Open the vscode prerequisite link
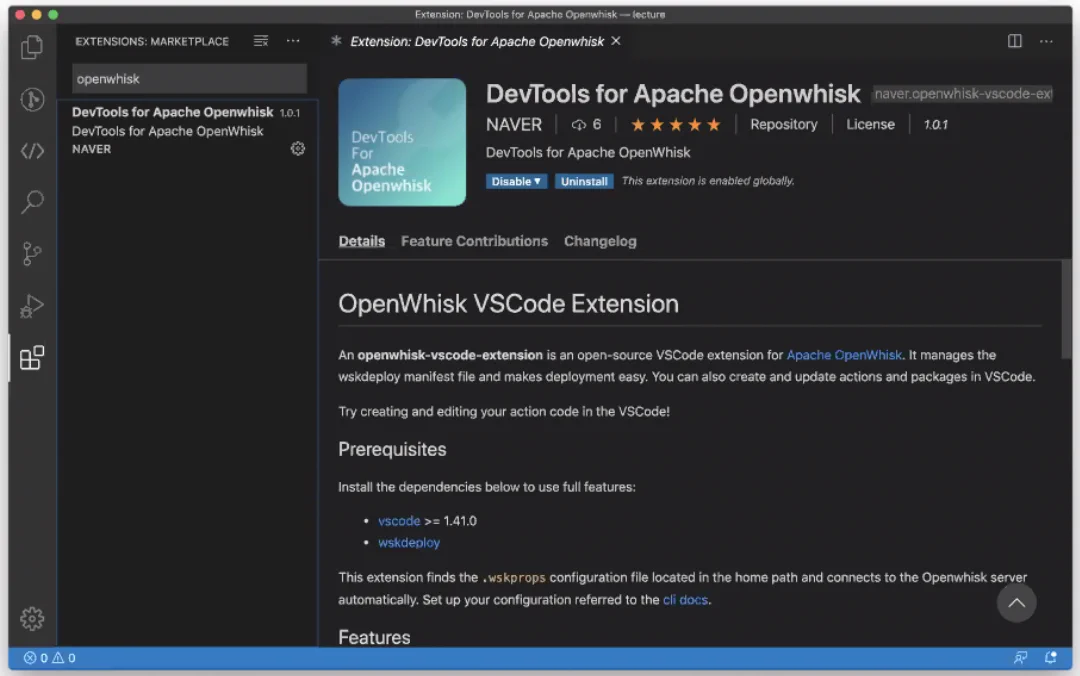 (399, 521)
